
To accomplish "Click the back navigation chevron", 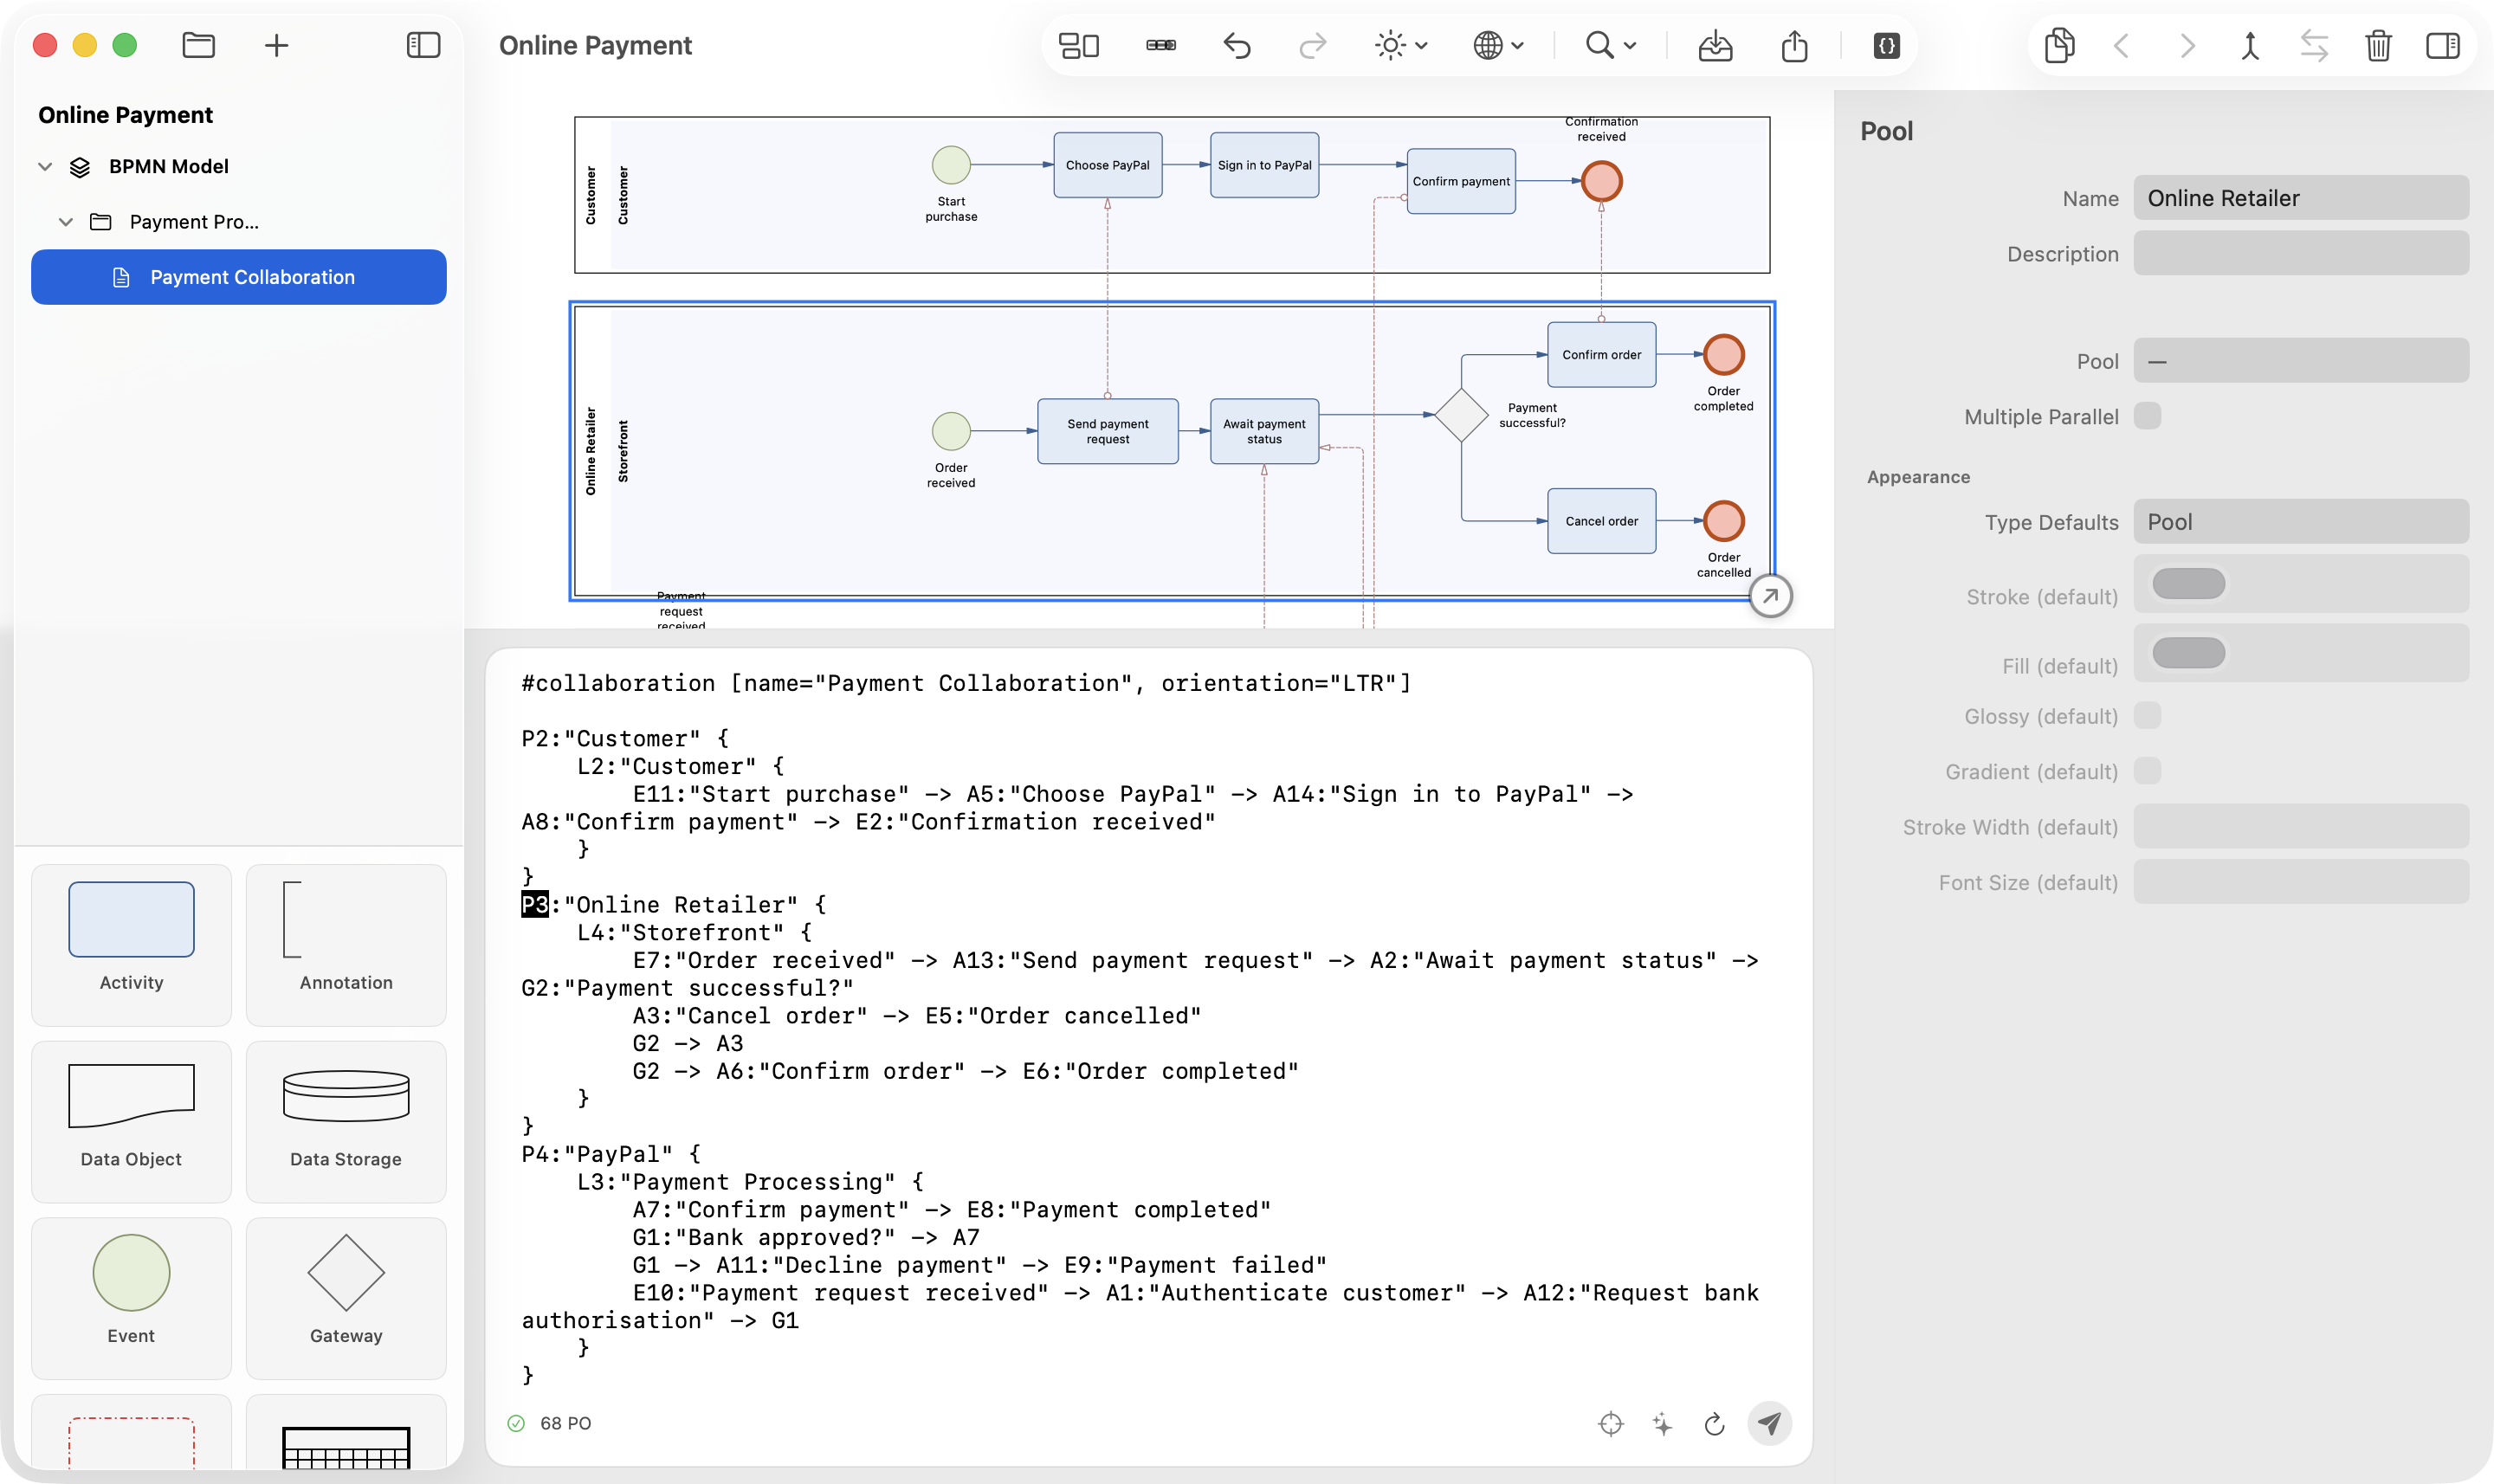I will [x=2121, y=45].
